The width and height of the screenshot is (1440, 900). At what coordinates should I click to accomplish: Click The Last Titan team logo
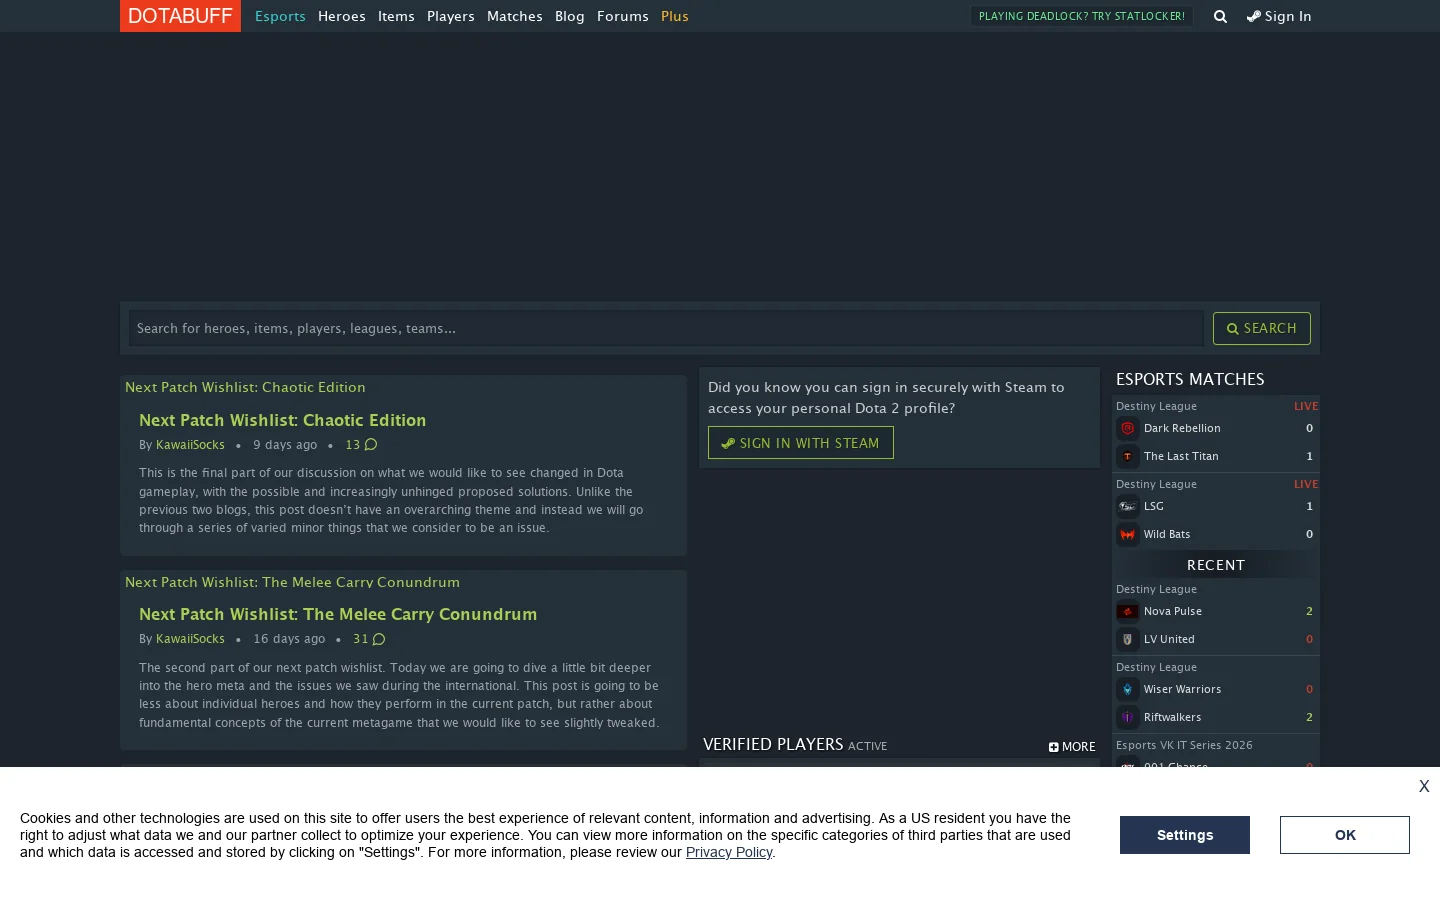1128,456
